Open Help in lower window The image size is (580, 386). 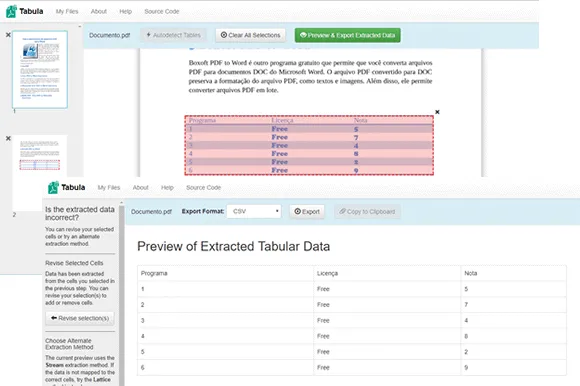pos(167,187)
